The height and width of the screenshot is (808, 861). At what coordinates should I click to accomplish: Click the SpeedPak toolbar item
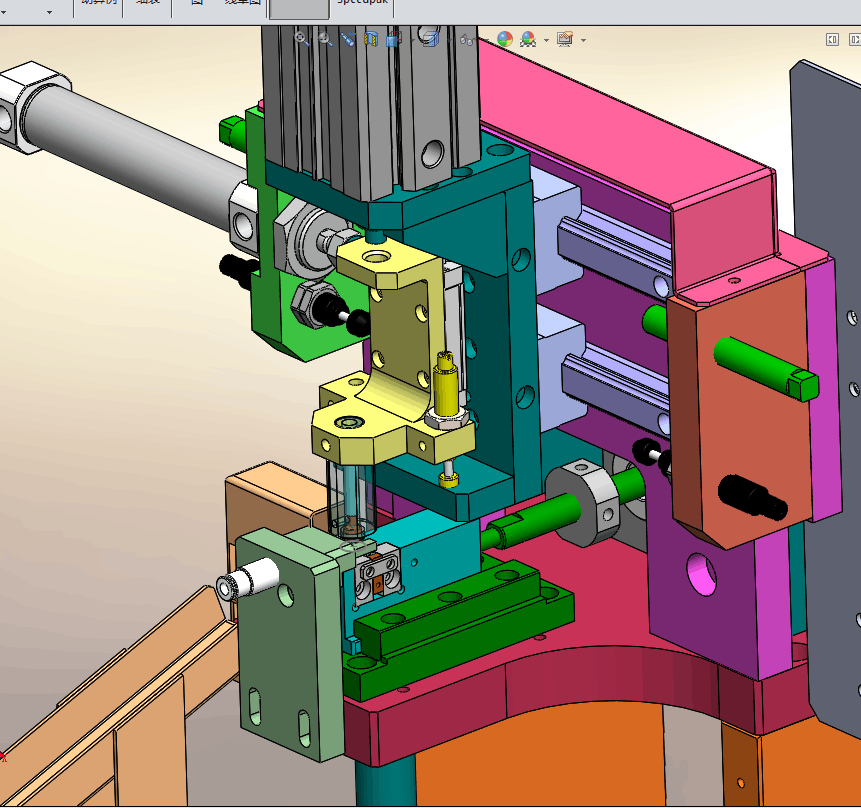coord(362,3)
